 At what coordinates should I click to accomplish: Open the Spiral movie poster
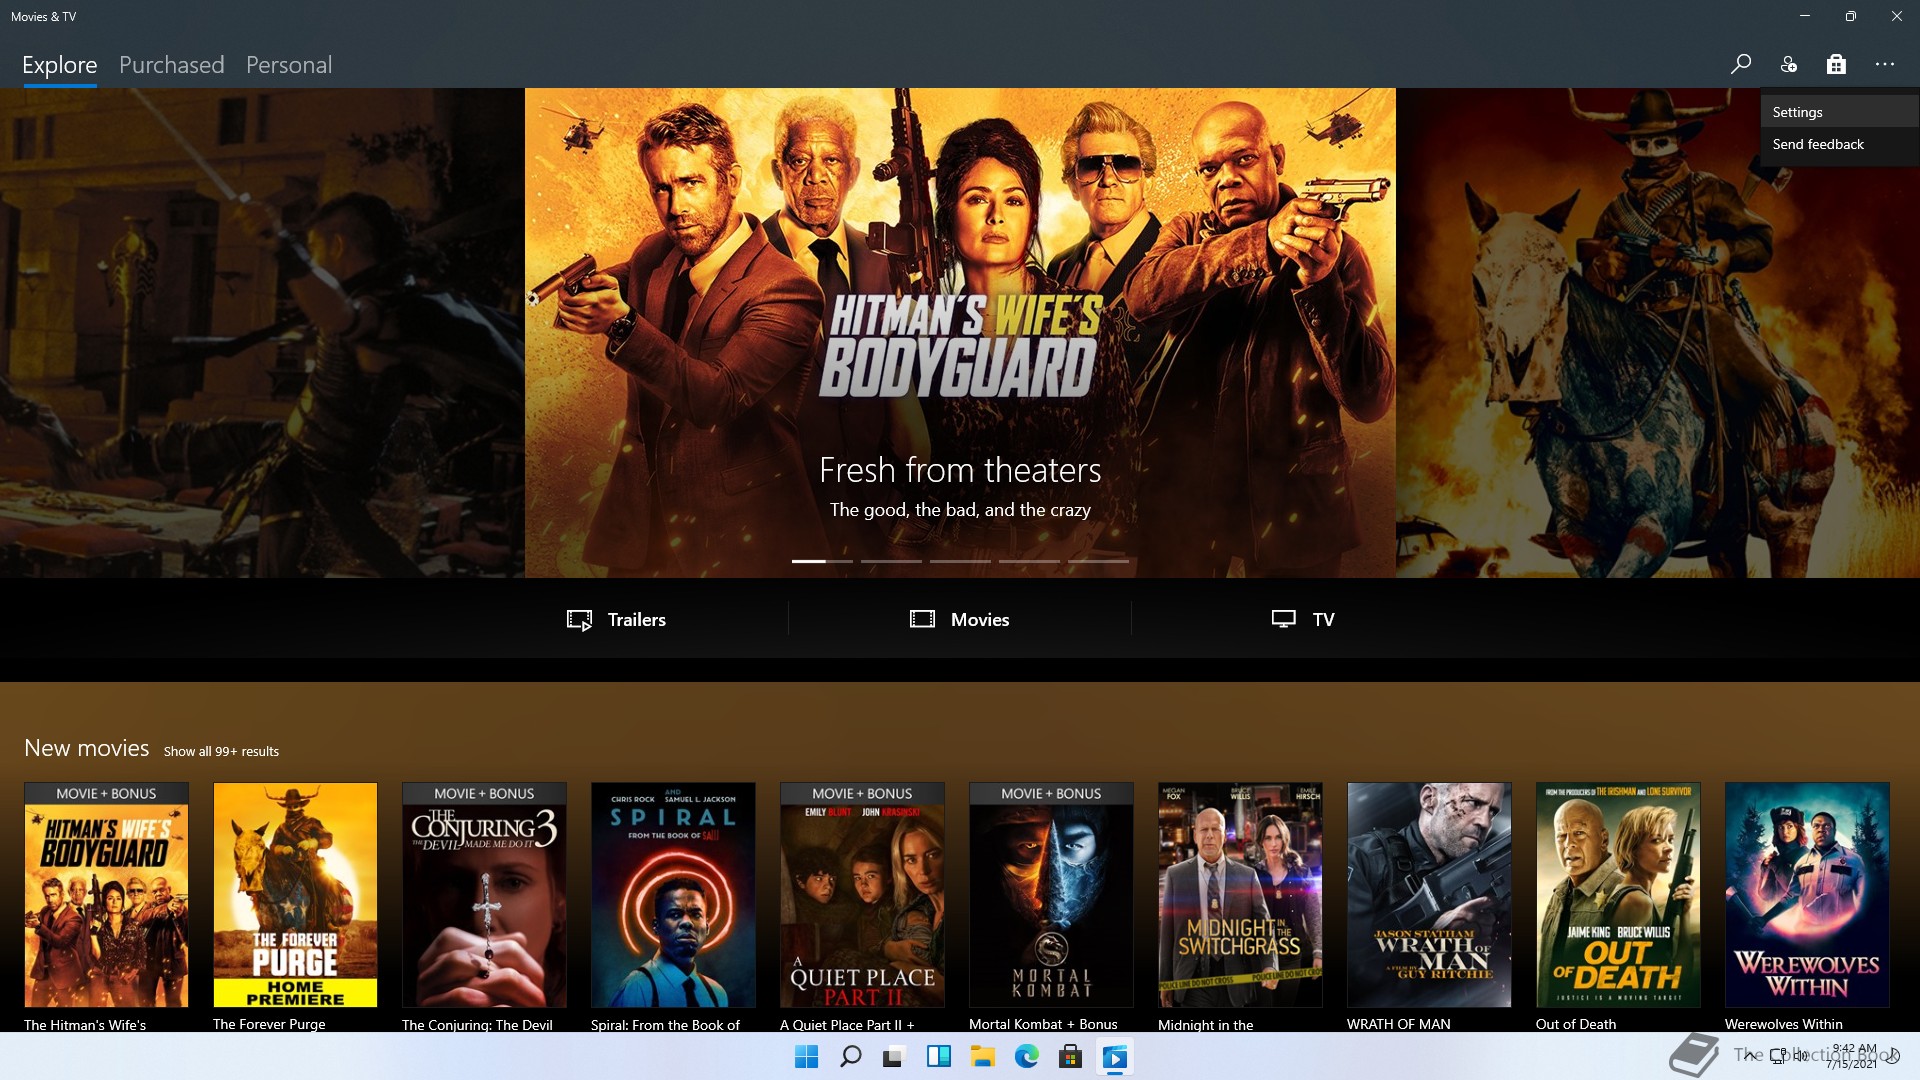(x=673, y=895)
